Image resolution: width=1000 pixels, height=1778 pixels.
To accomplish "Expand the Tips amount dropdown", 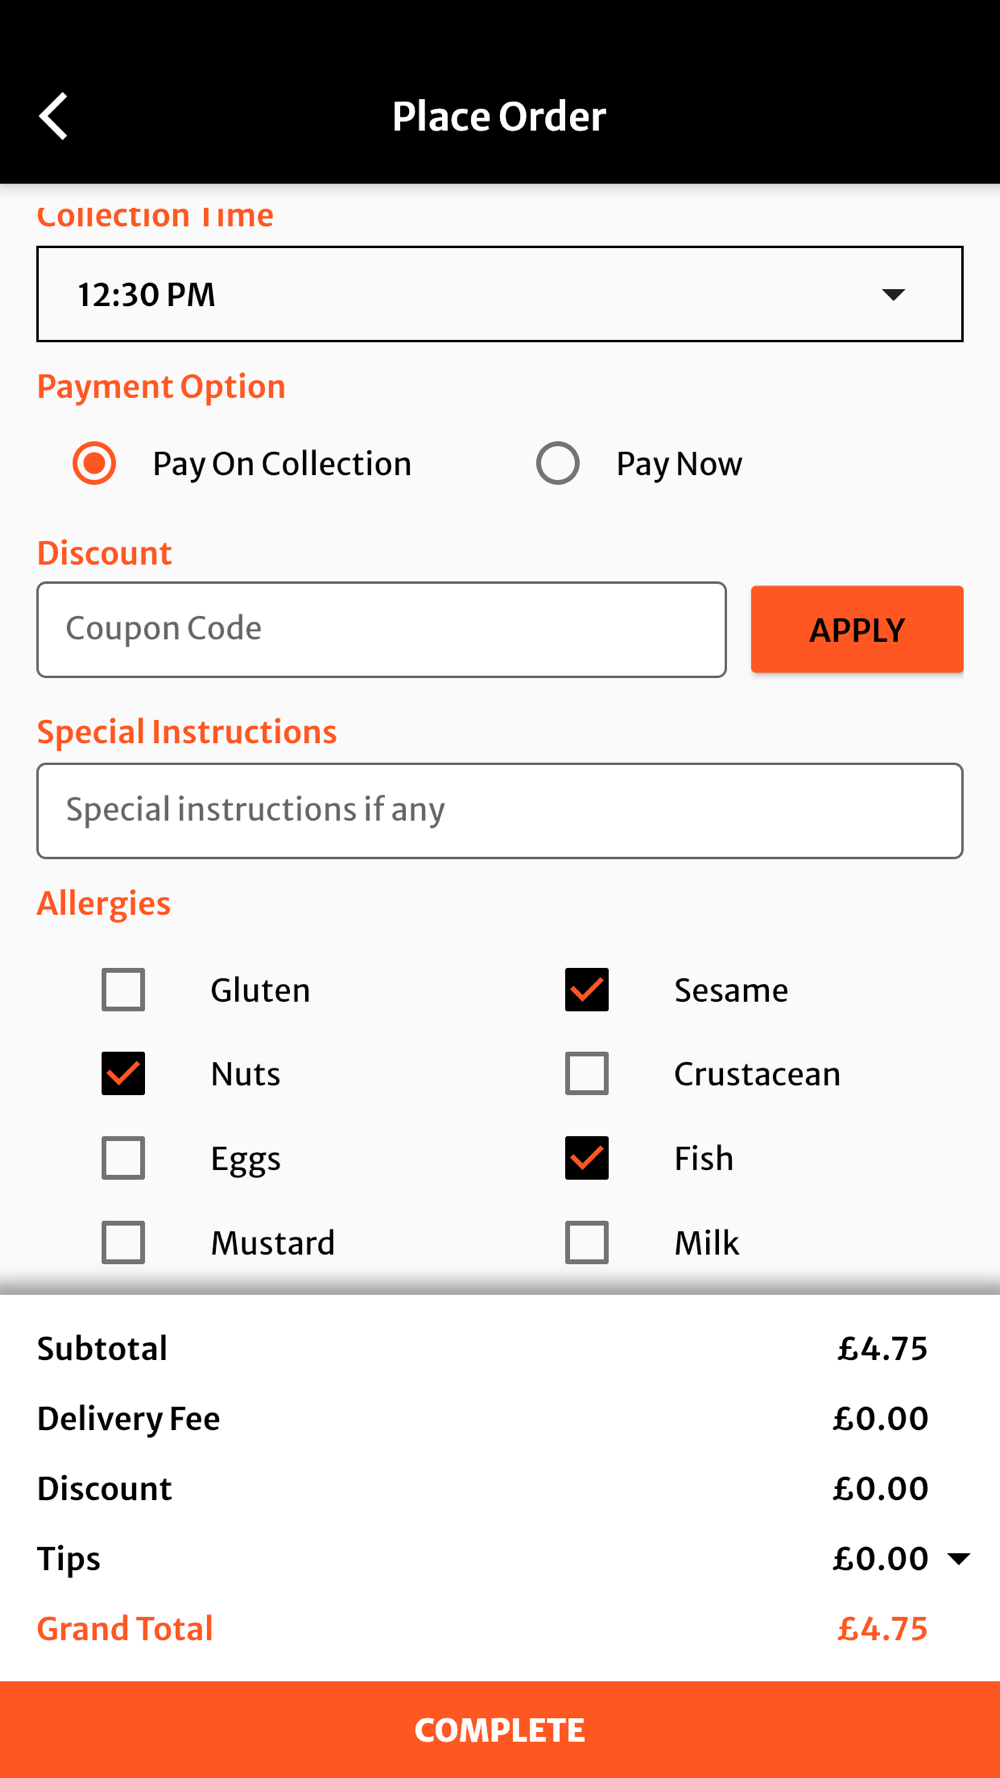I will [958, 1558].
